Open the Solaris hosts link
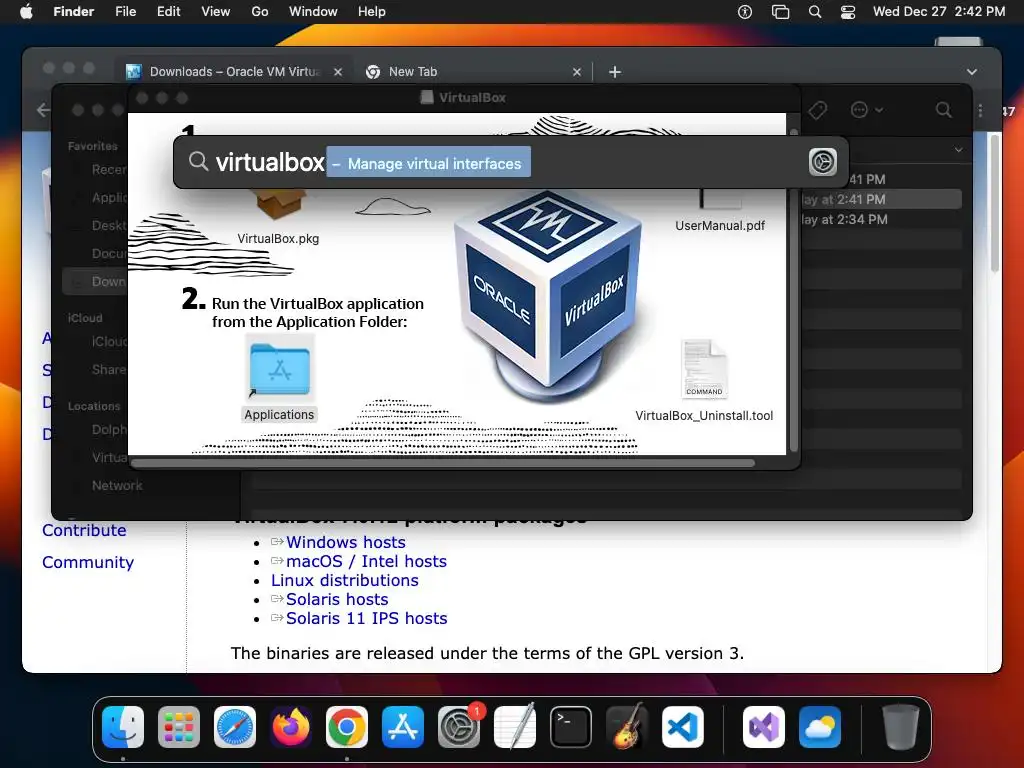1024x768 pixels. point(337,599)
